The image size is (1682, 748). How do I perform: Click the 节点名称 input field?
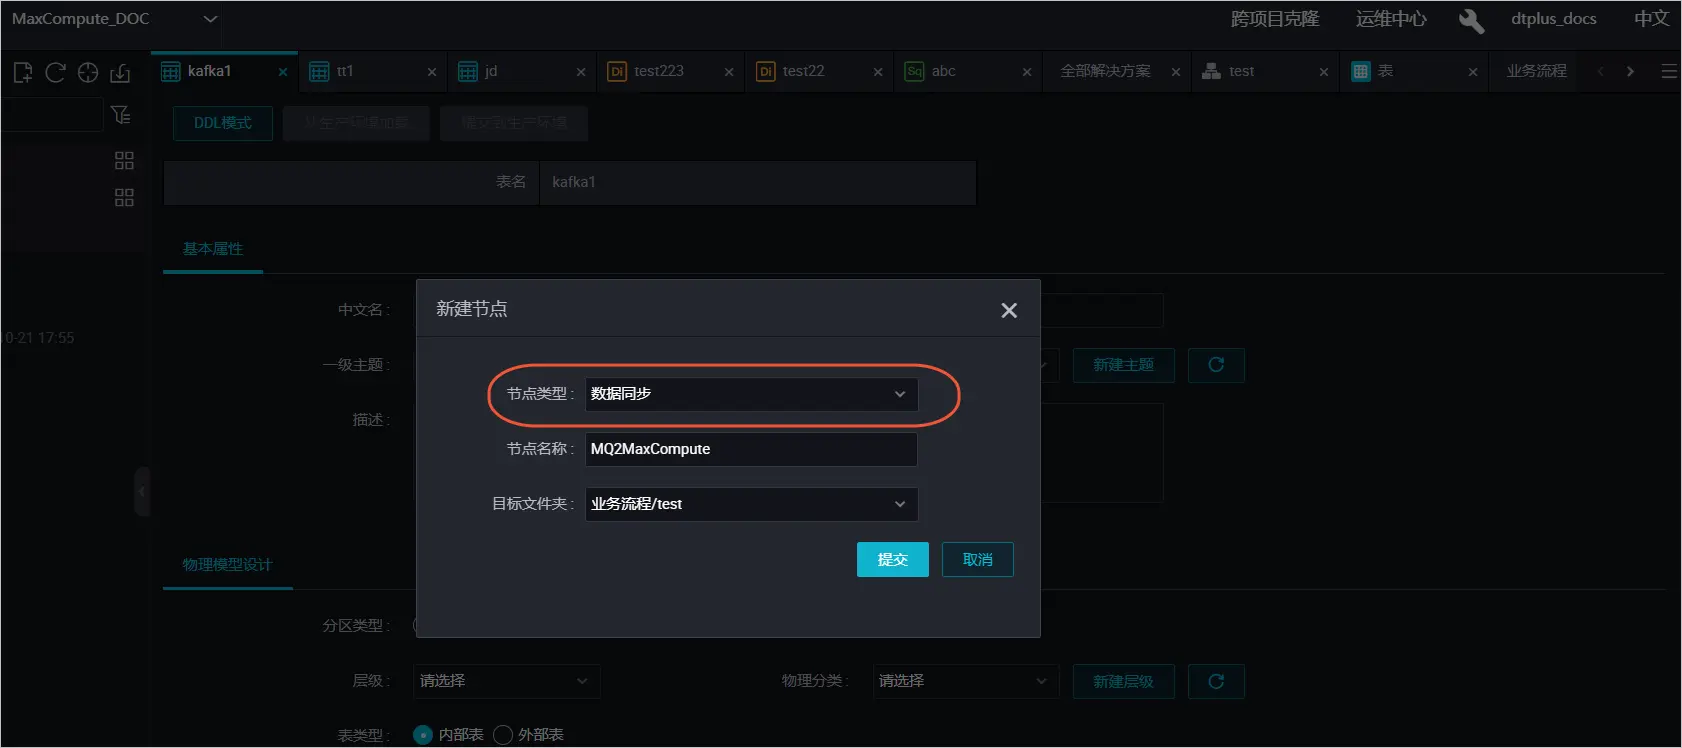coord(751,449)
